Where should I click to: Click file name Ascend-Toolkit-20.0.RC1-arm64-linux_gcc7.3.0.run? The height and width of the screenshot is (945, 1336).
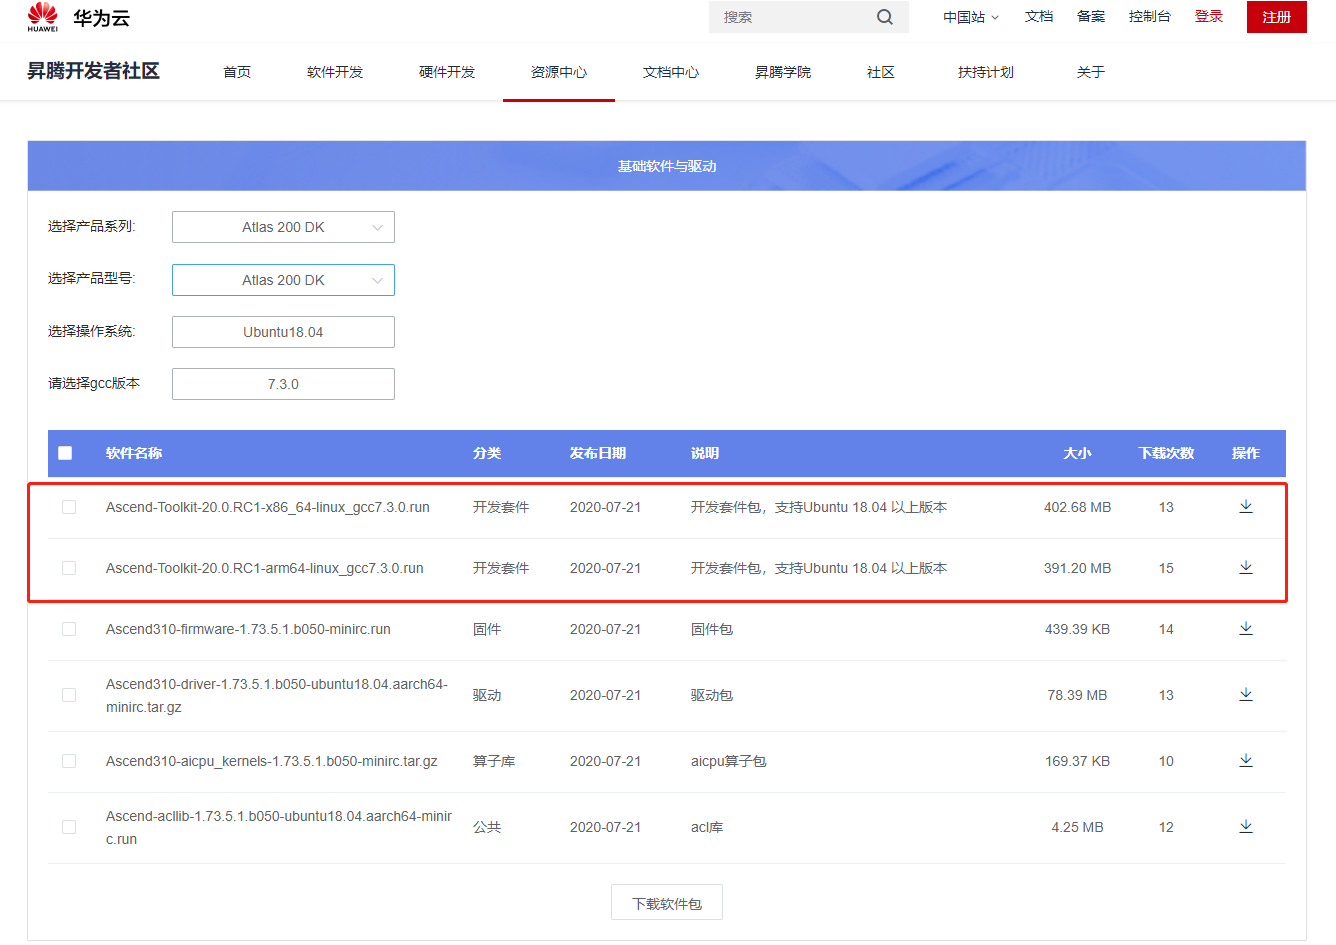[265, 568]
